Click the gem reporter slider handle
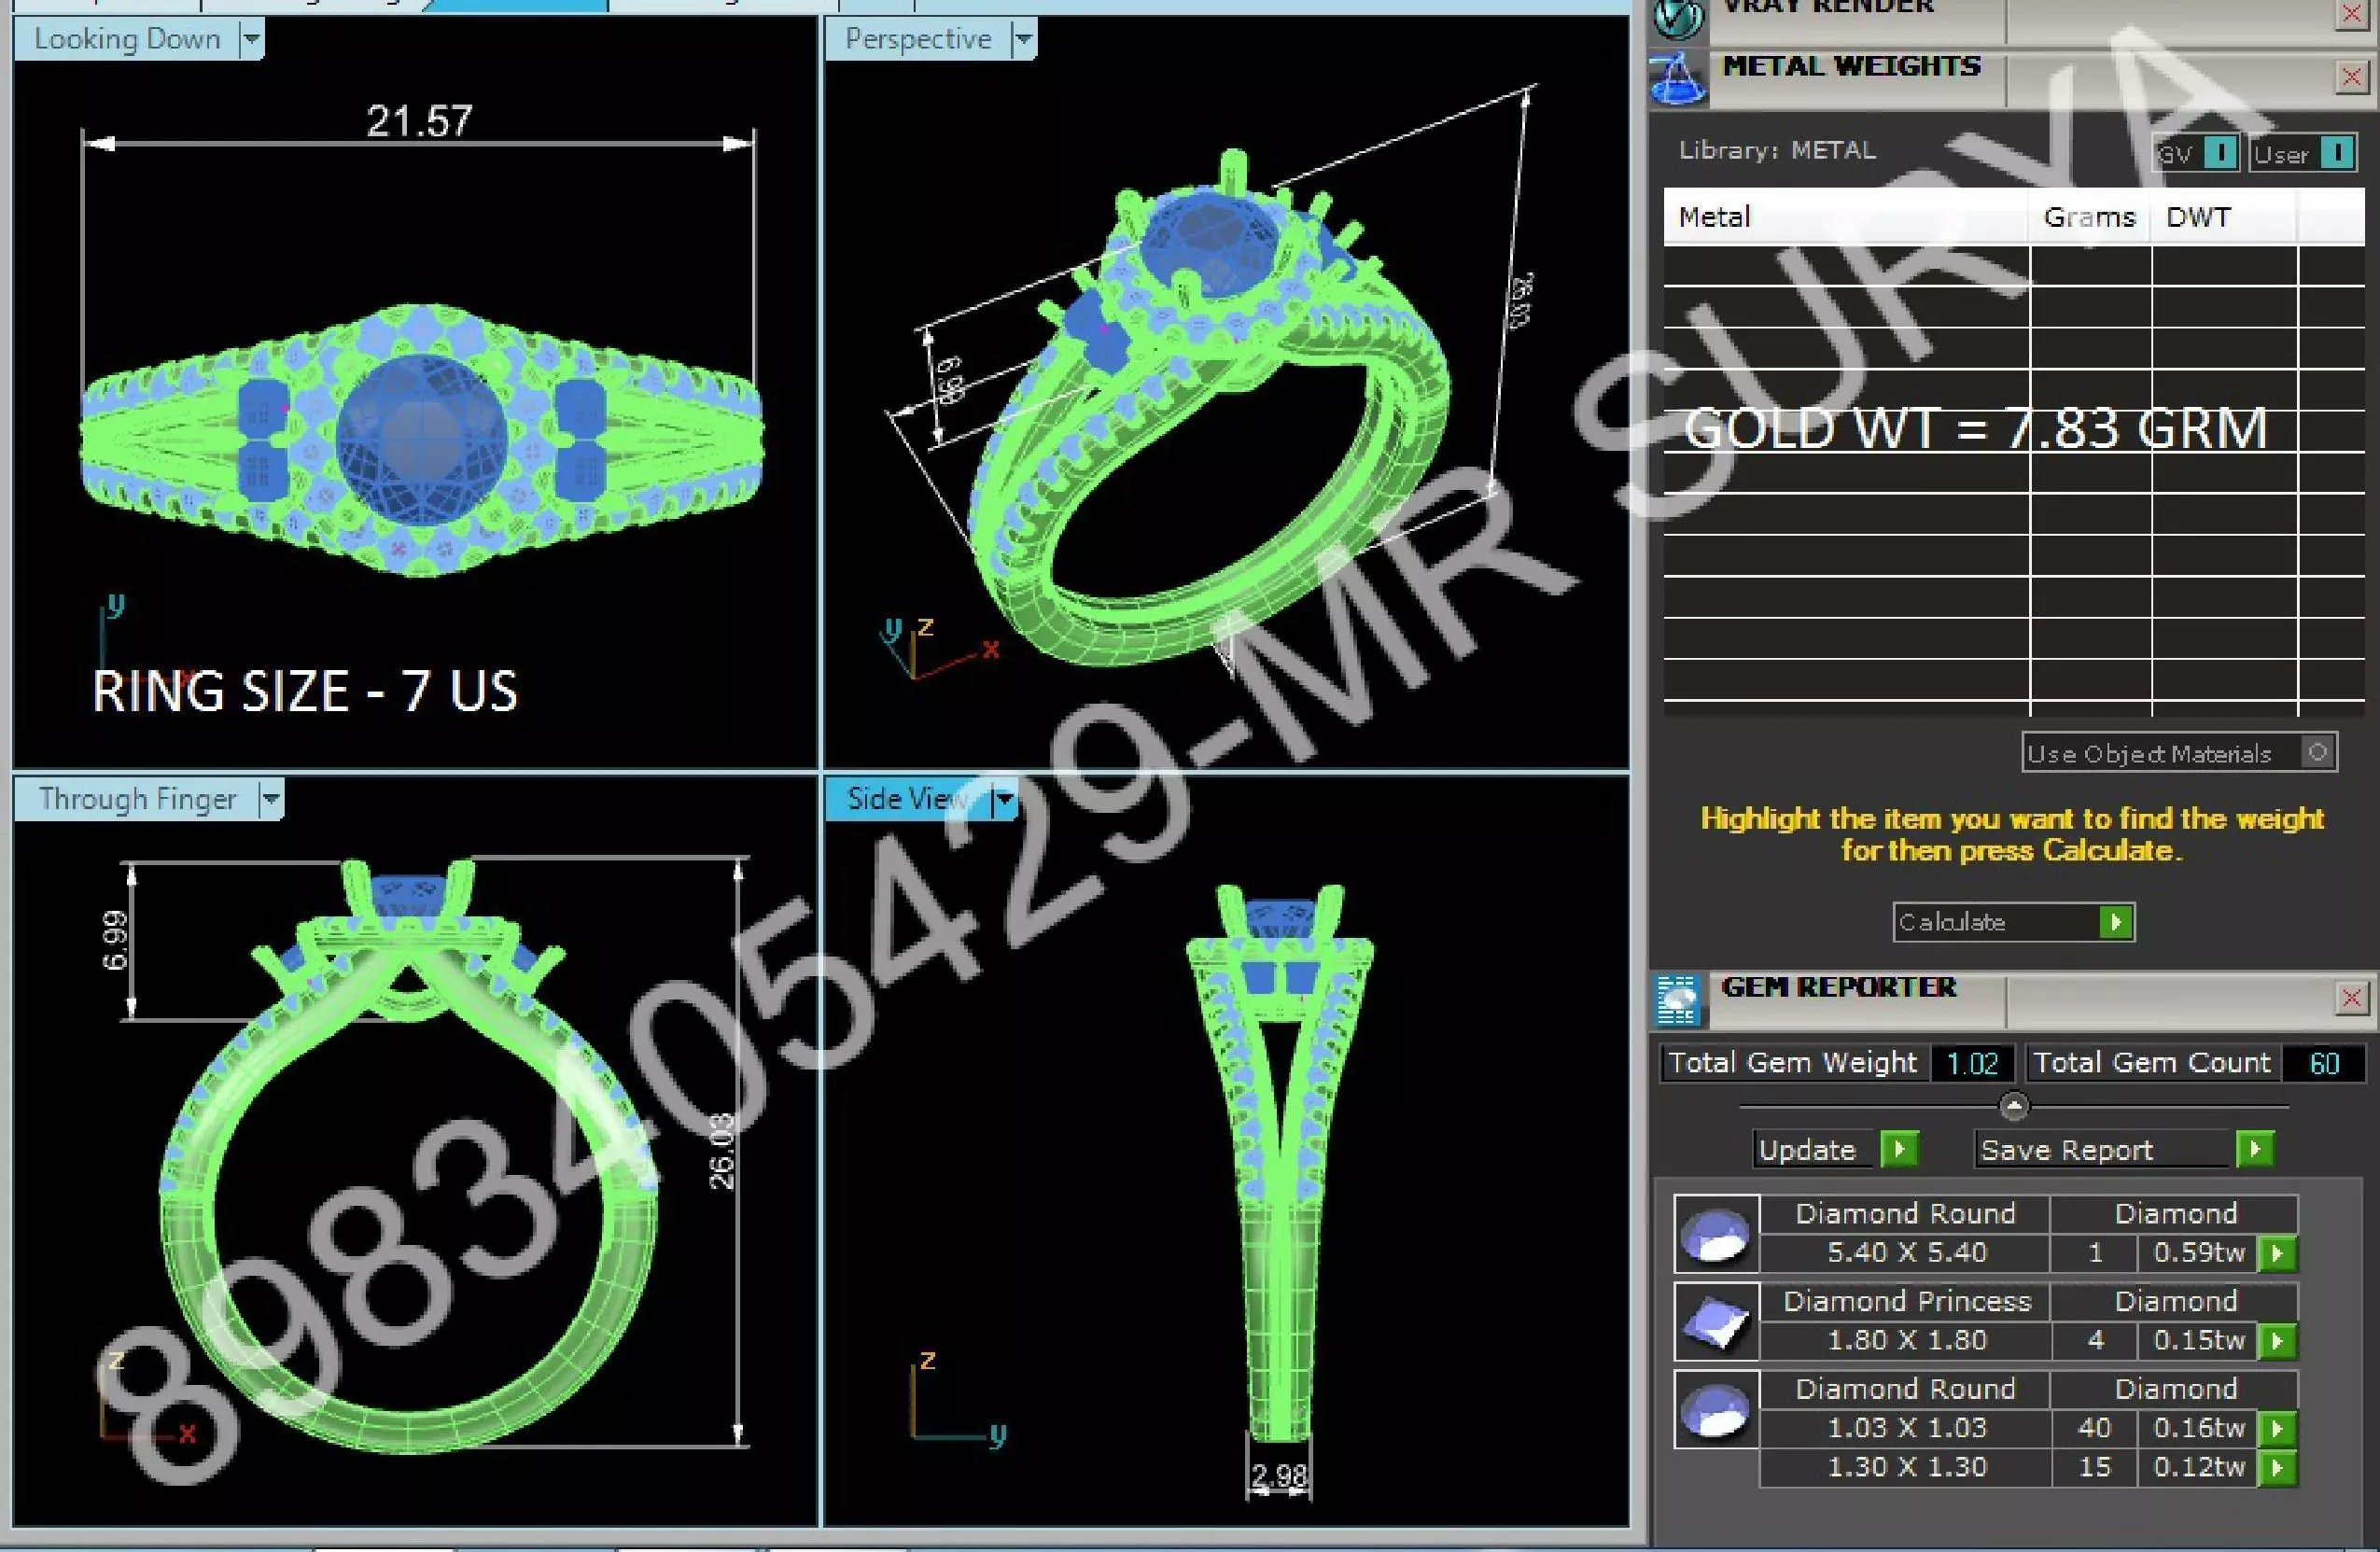 pos(2014,1106)
